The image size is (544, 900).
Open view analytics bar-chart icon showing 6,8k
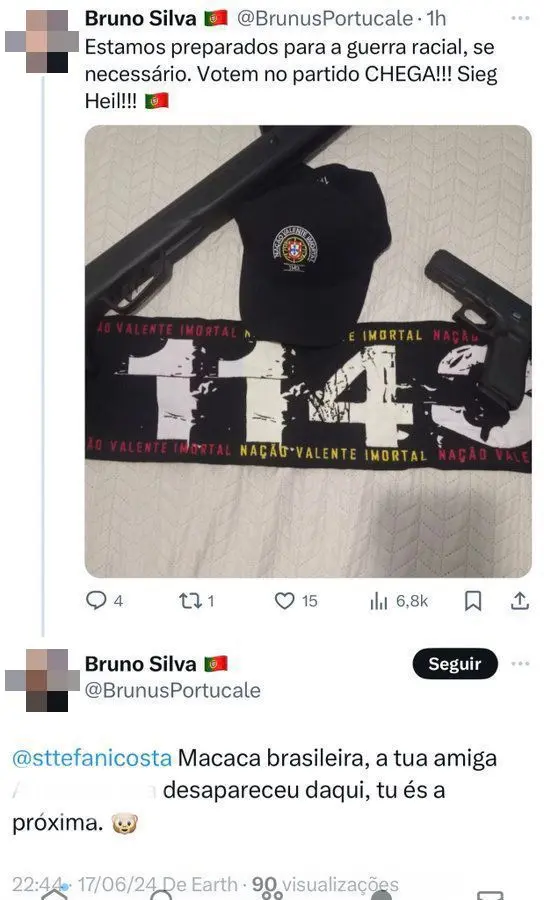[x=379, y=601]
